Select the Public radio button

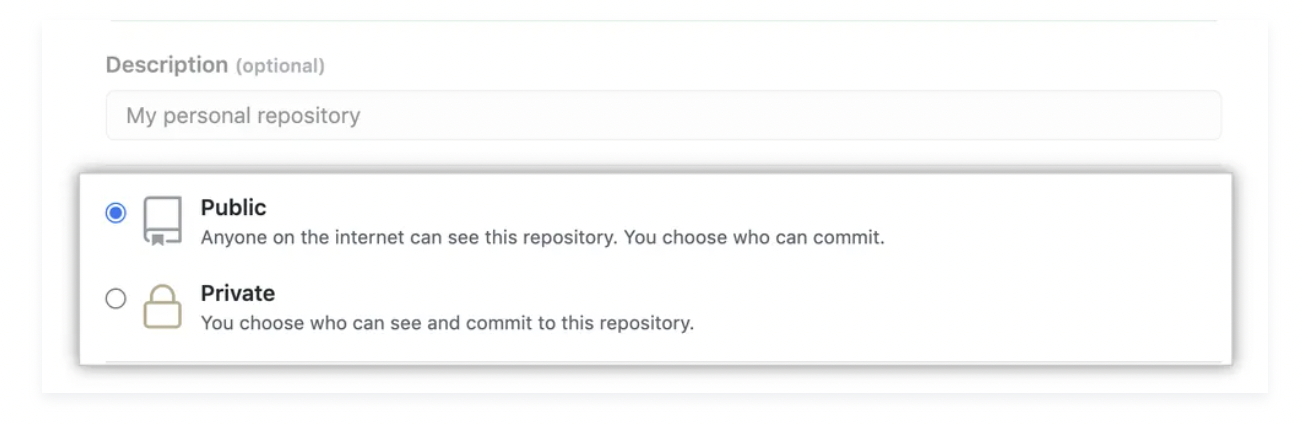(x=116, y=213)
